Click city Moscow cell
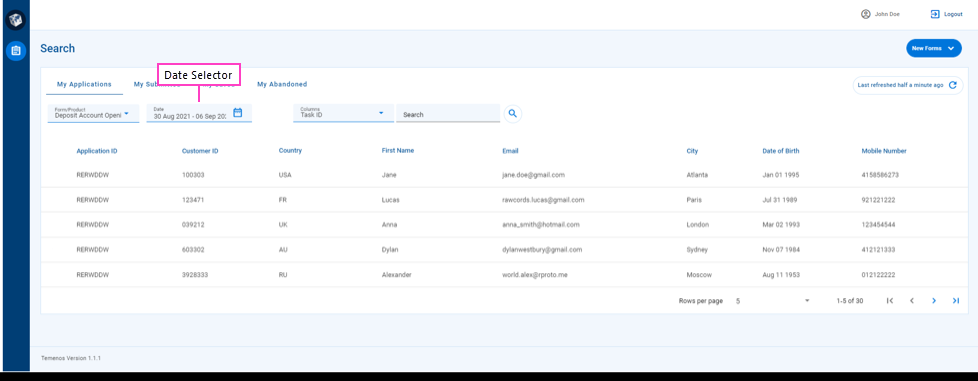The width and height of the screenshot is (978, 381). 699,274
